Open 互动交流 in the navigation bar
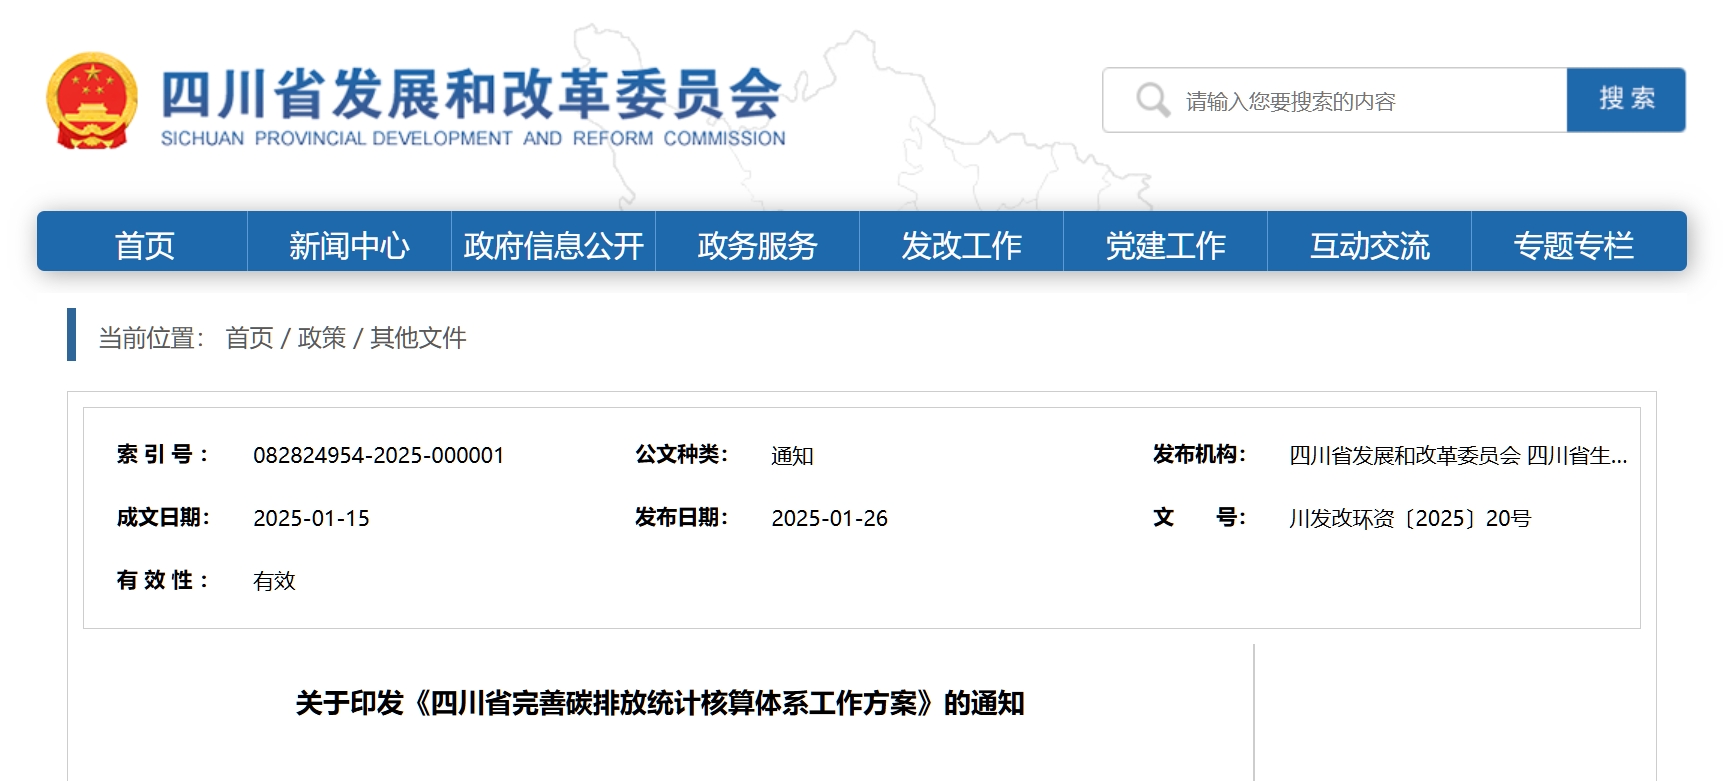 click(x=1369, y=245)
